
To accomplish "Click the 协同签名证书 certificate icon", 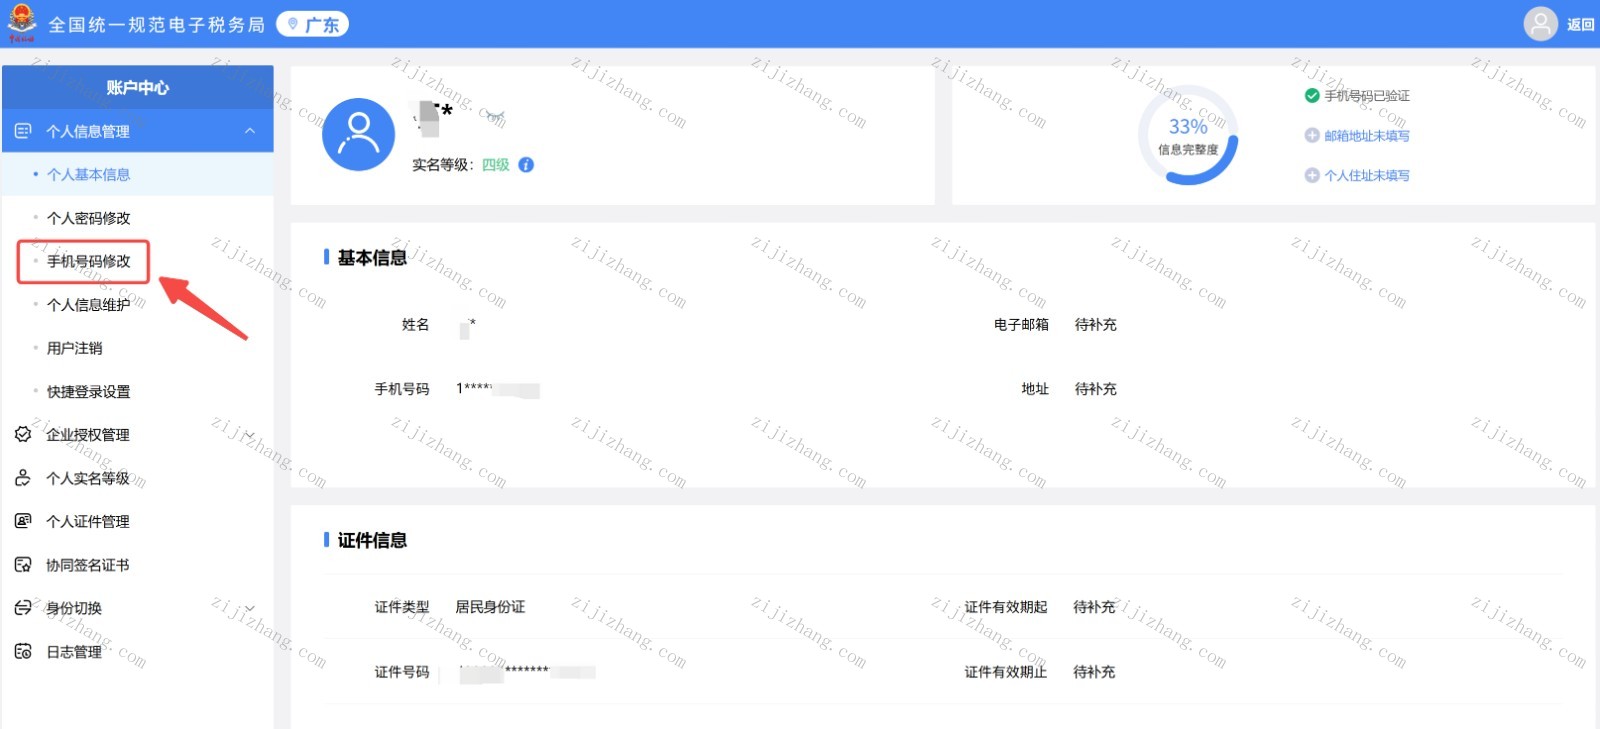I will 23,565.
